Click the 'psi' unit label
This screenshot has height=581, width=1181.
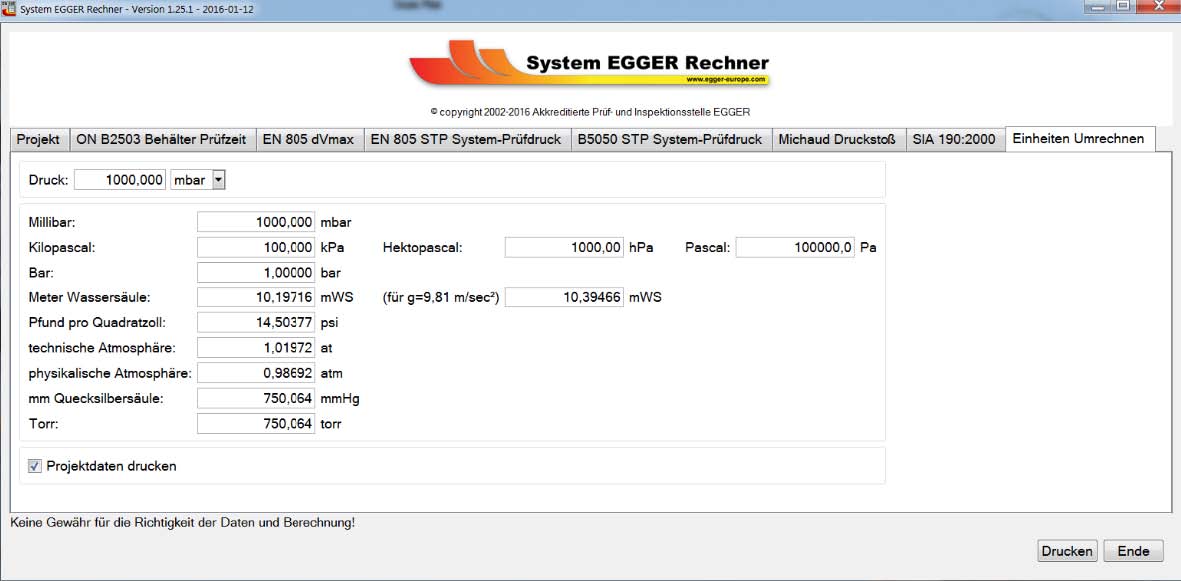(329, 323)
